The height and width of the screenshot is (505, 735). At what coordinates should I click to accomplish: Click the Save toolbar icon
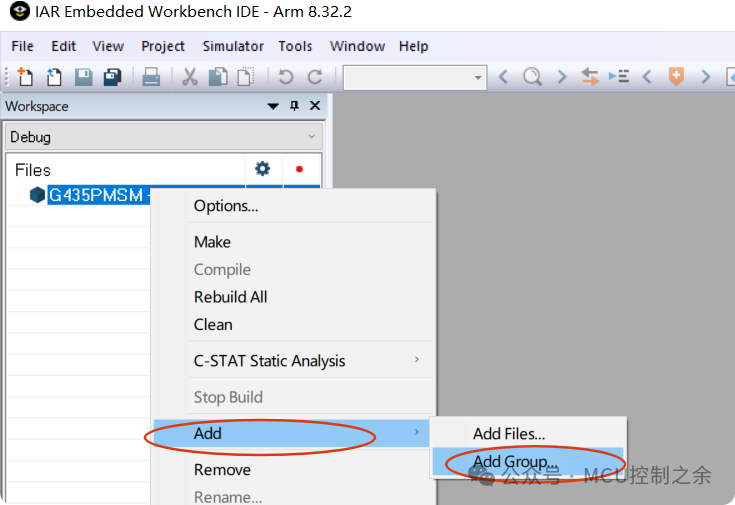point(83,77)
